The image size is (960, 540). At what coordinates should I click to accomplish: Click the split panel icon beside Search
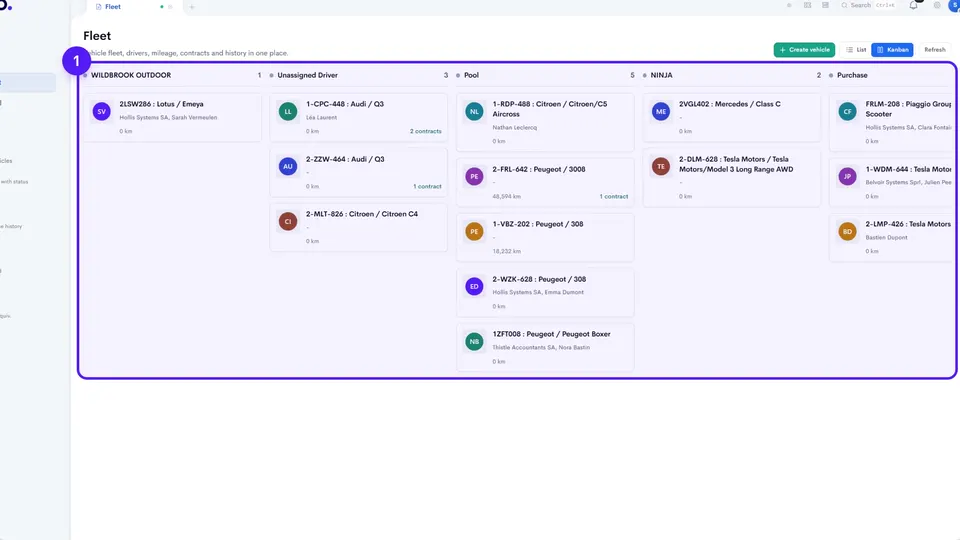[x=825, y=6]
